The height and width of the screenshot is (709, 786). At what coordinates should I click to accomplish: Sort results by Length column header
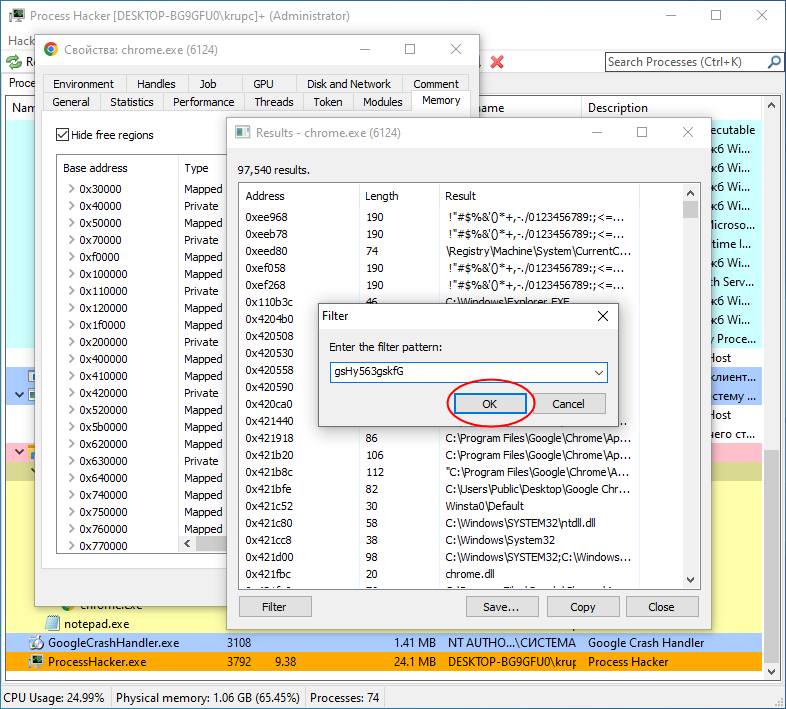[399, 196]
